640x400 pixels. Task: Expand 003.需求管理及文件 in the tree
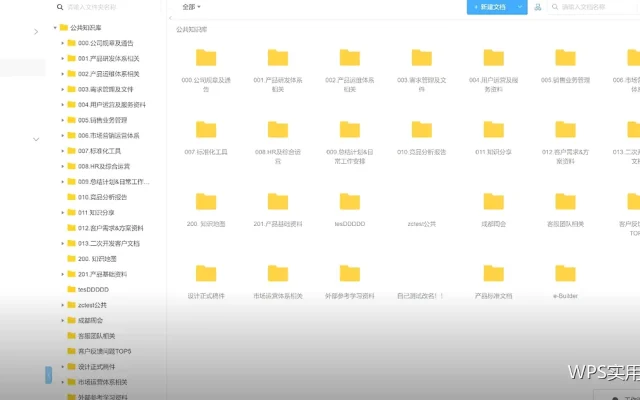point(62,89)
